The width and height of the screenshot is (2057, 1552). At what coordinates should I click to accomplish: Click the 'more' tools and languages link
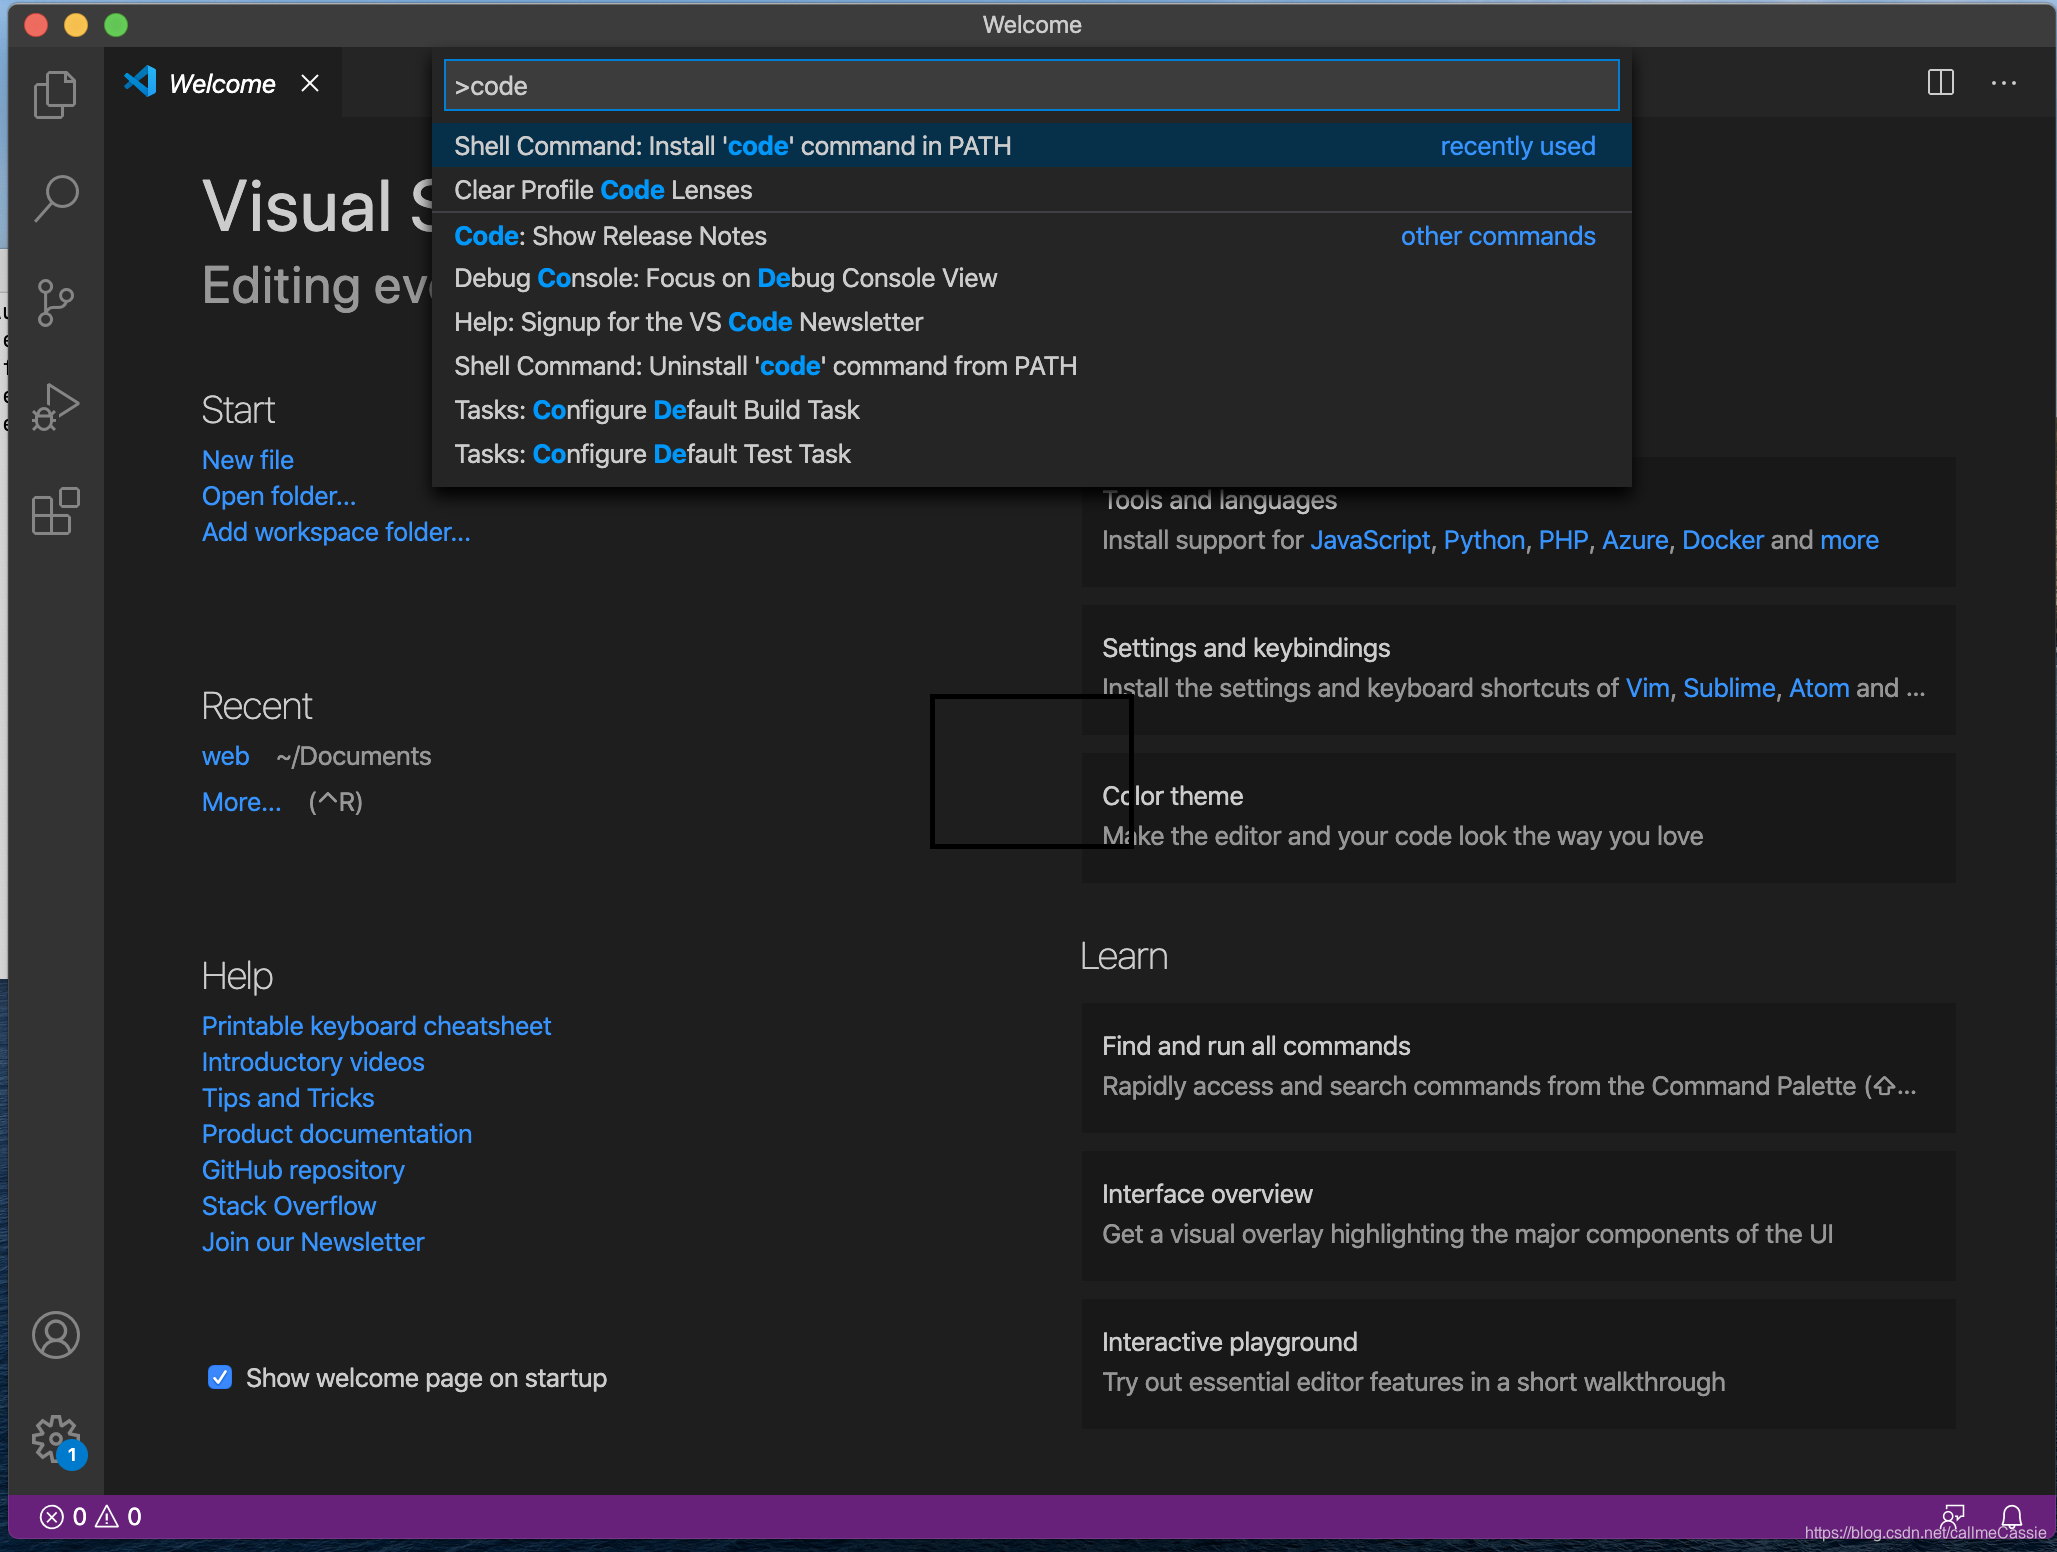[x=1849, y=540]
